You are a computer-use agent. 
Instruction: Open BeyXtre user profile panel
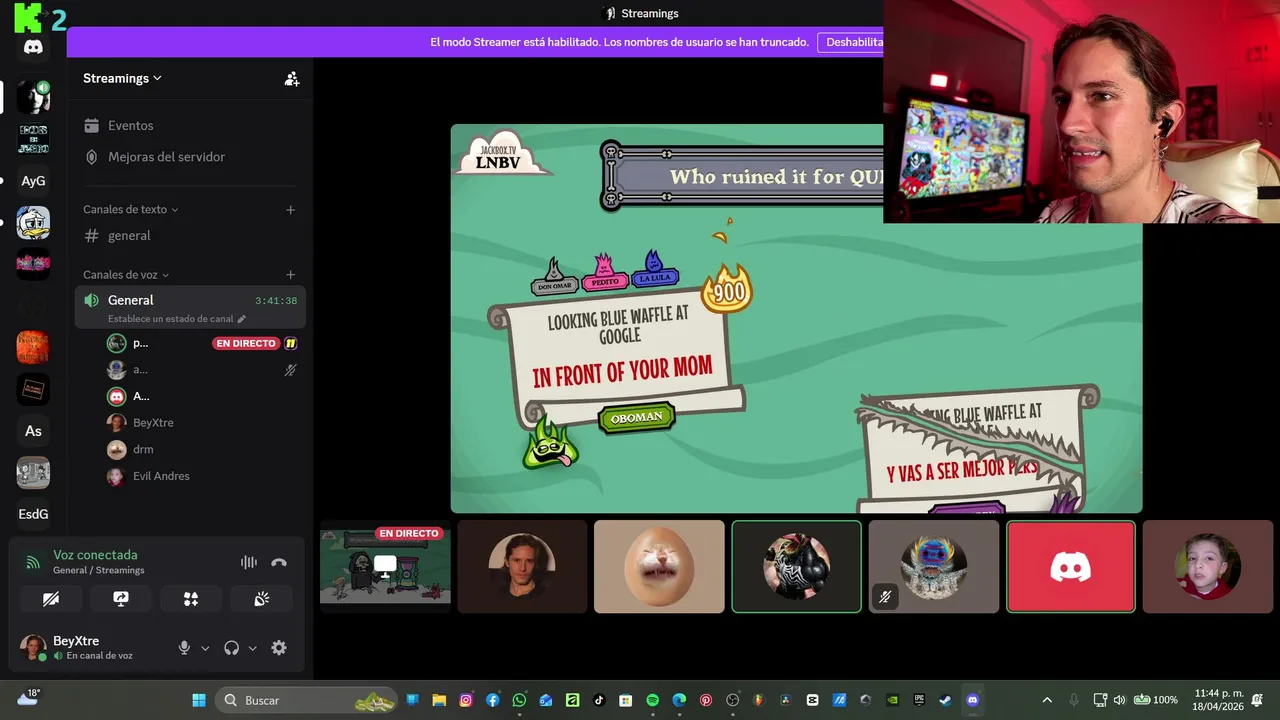click(94, 648)
